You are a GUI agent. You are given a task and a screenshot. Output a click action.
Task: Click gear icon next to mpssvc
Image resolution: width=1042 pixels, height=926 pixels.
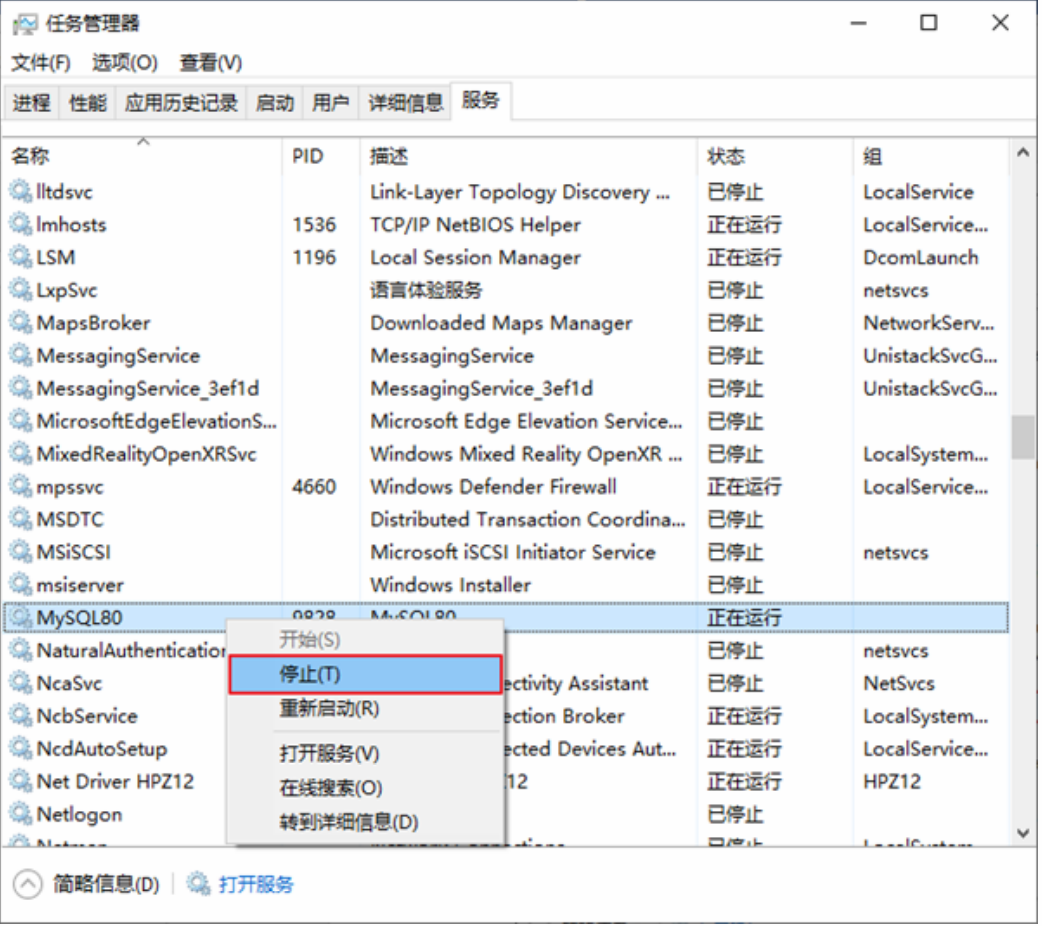pos(21,487)
